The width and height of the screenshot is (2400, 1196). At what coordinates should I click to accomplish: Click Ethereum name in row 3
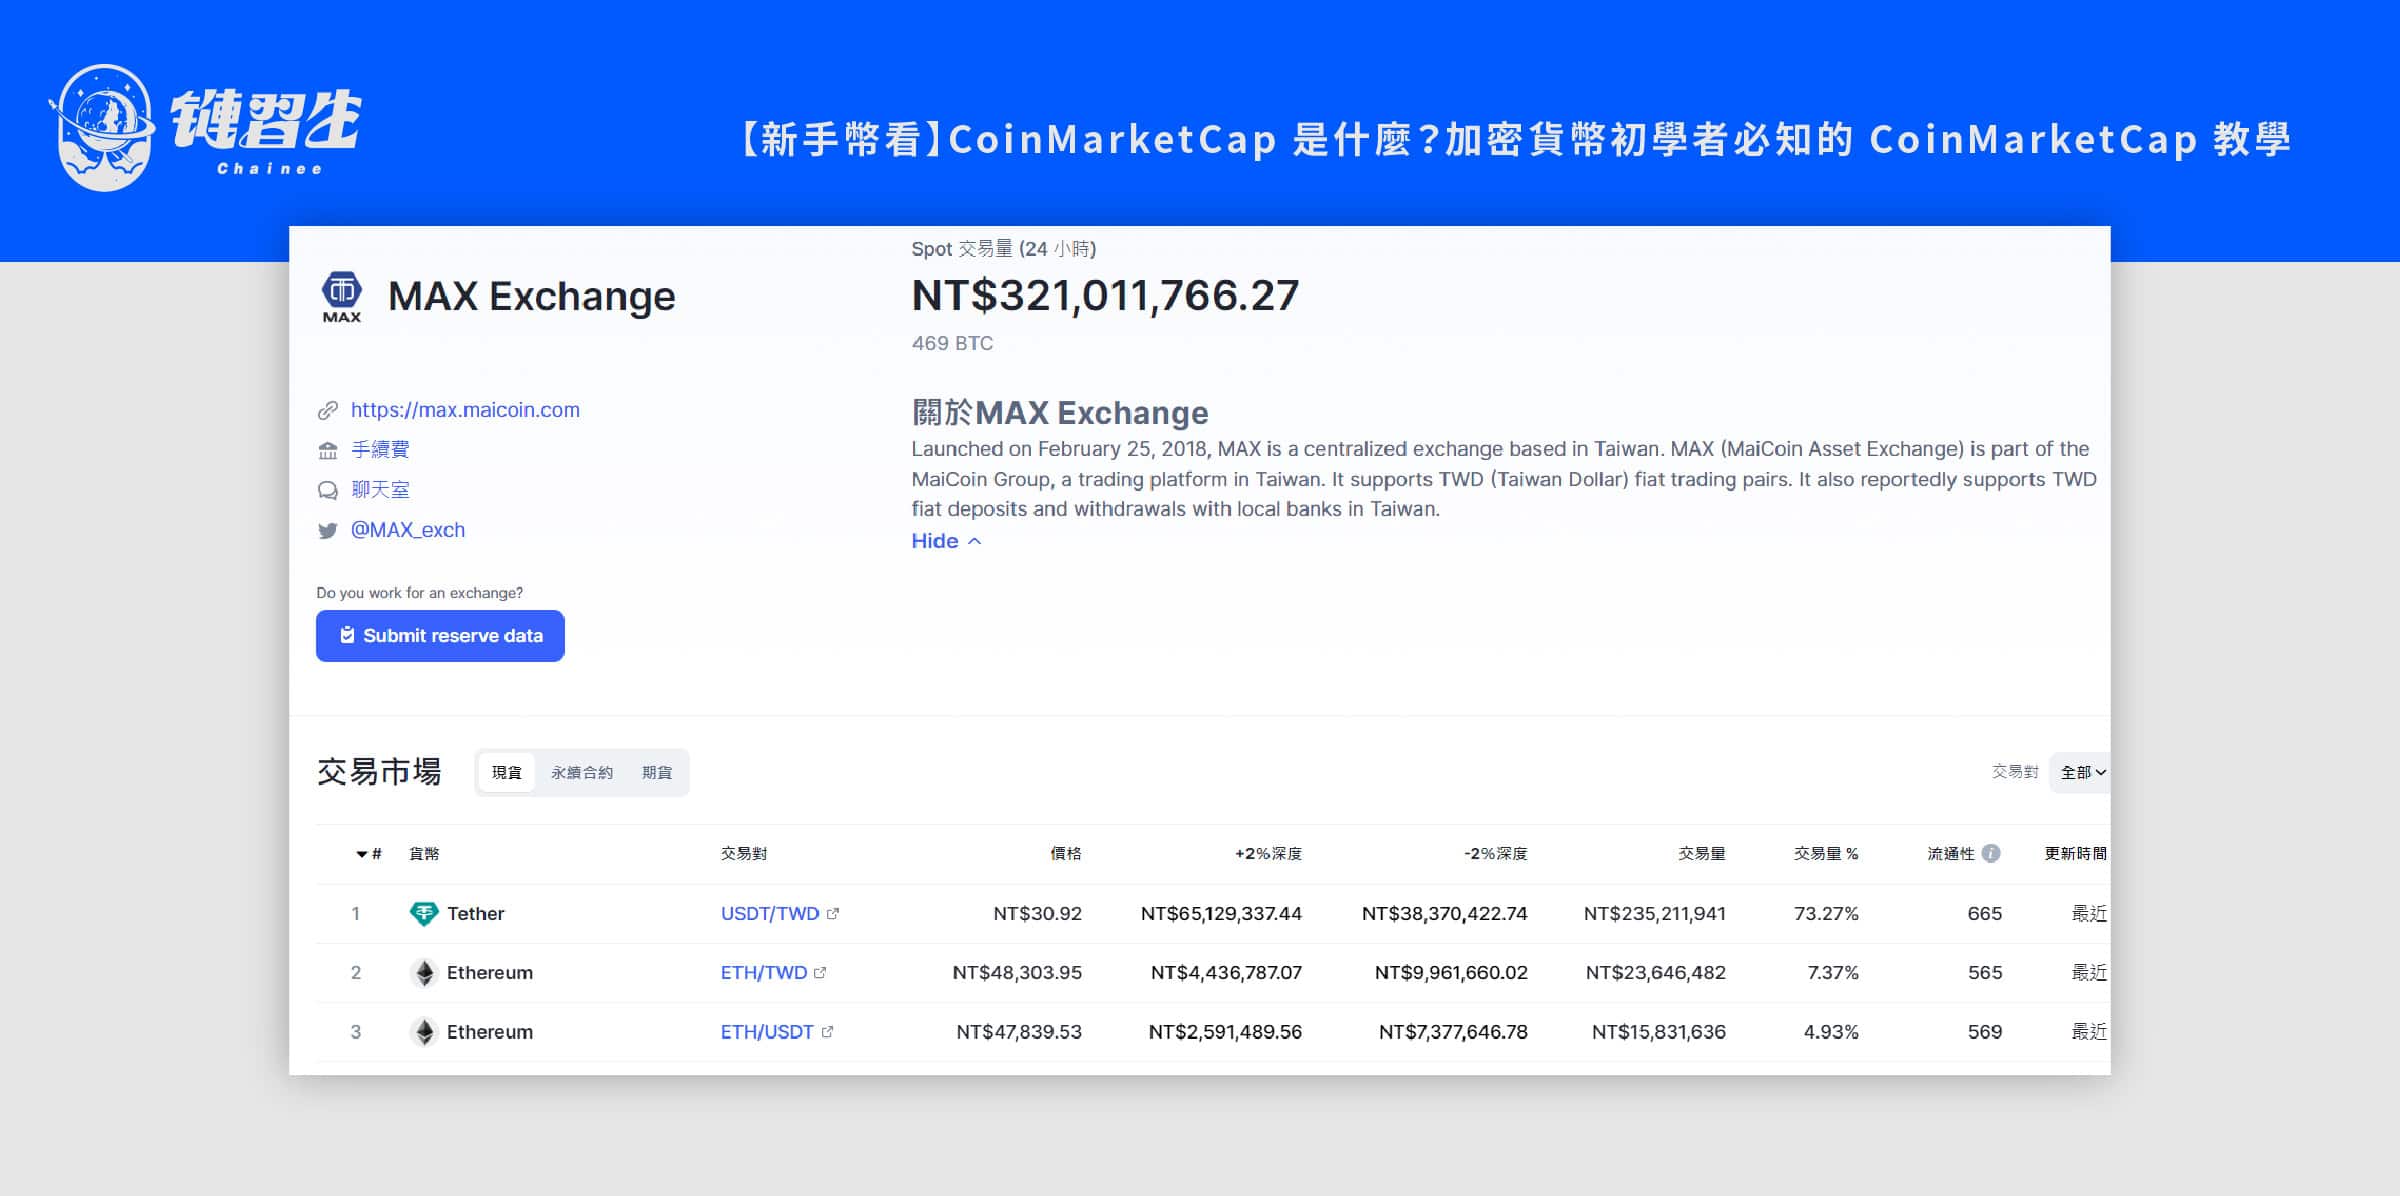click(x=490, y=1031)
